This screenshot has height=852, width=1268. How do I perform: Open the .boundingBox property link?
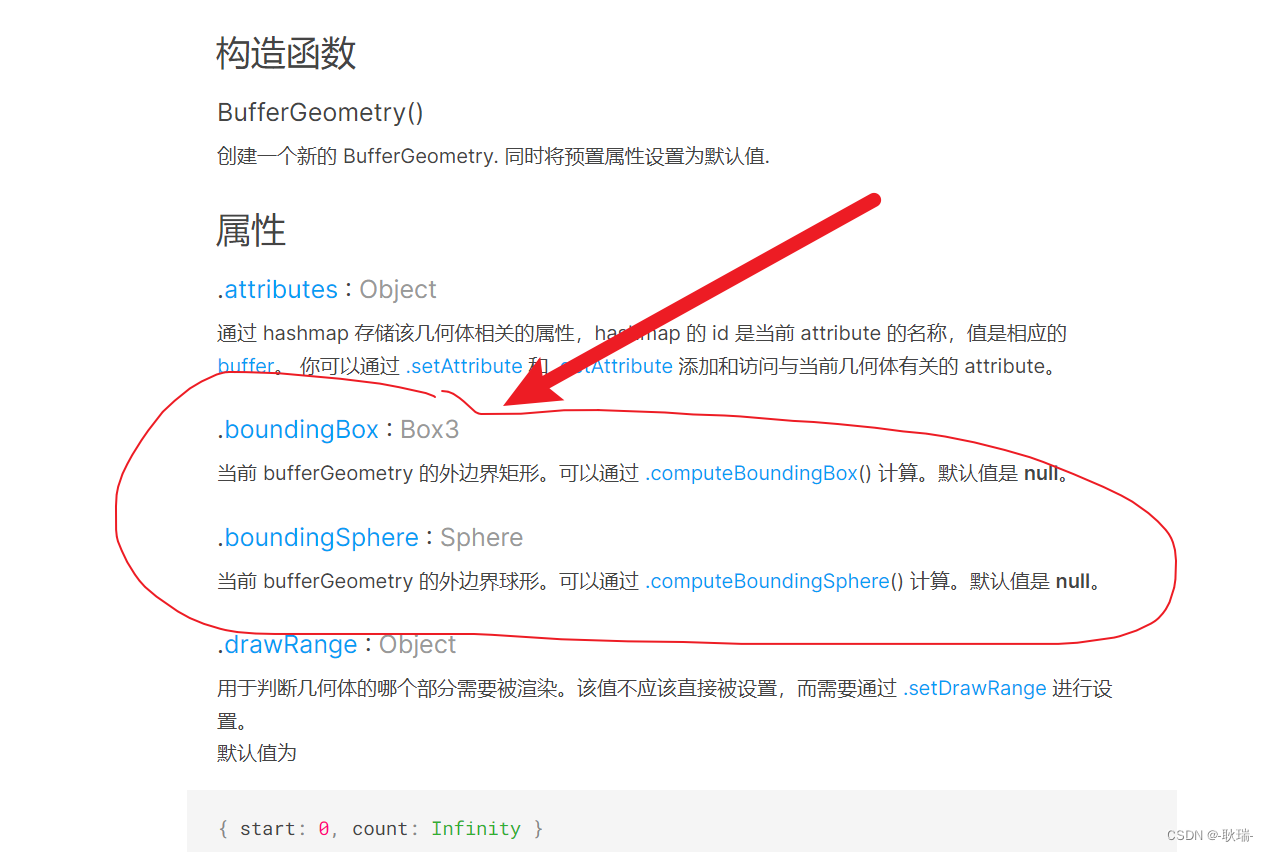tap(298, 430)
